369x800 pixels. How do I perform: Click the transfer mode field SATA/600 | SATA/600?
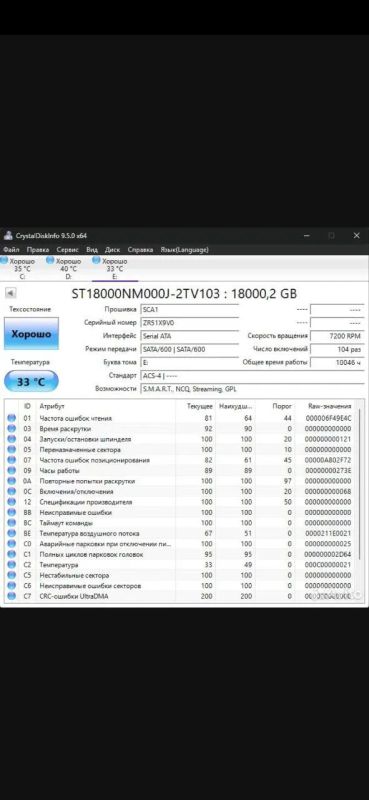tap(189, 349)
